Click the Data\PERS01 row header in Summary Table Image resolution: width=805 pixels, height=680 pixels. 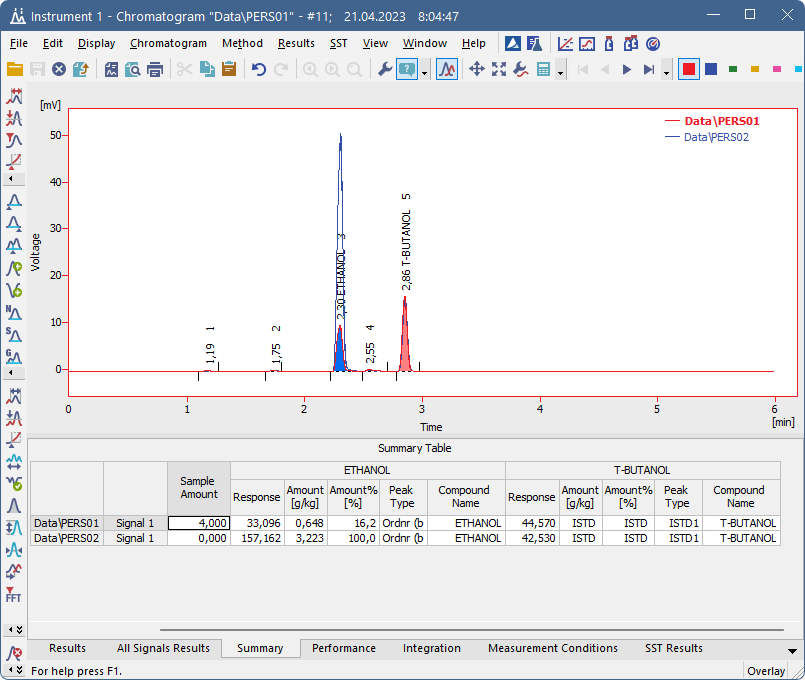pyautogui.click(x=67, y=523)
